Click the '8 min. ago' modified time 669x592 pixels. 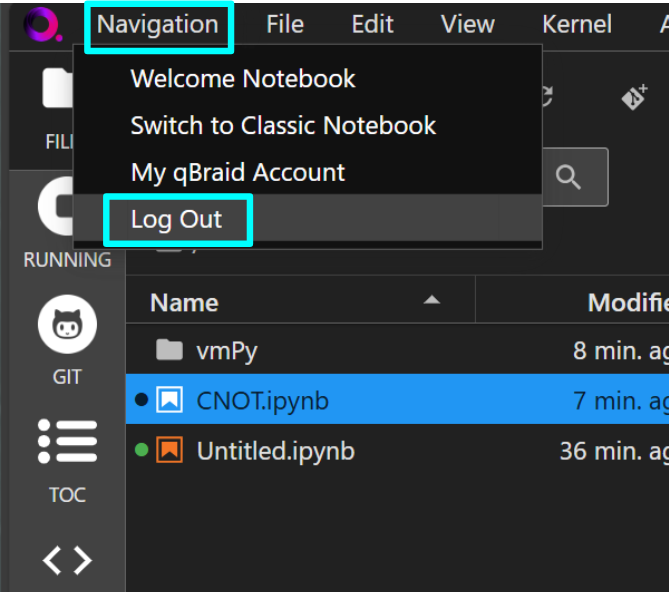[x=621, y=351]
